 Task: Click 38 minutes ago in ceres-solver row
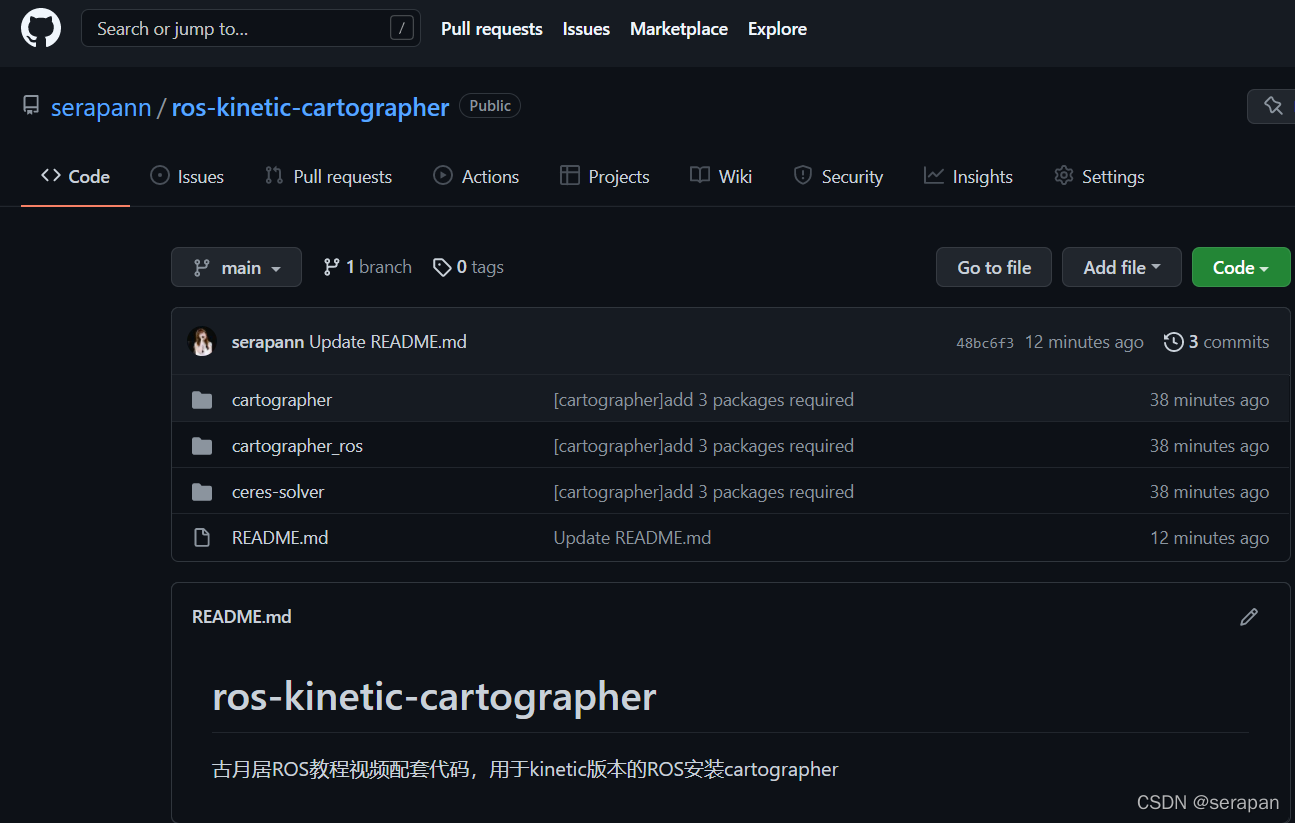point(1209,492)
